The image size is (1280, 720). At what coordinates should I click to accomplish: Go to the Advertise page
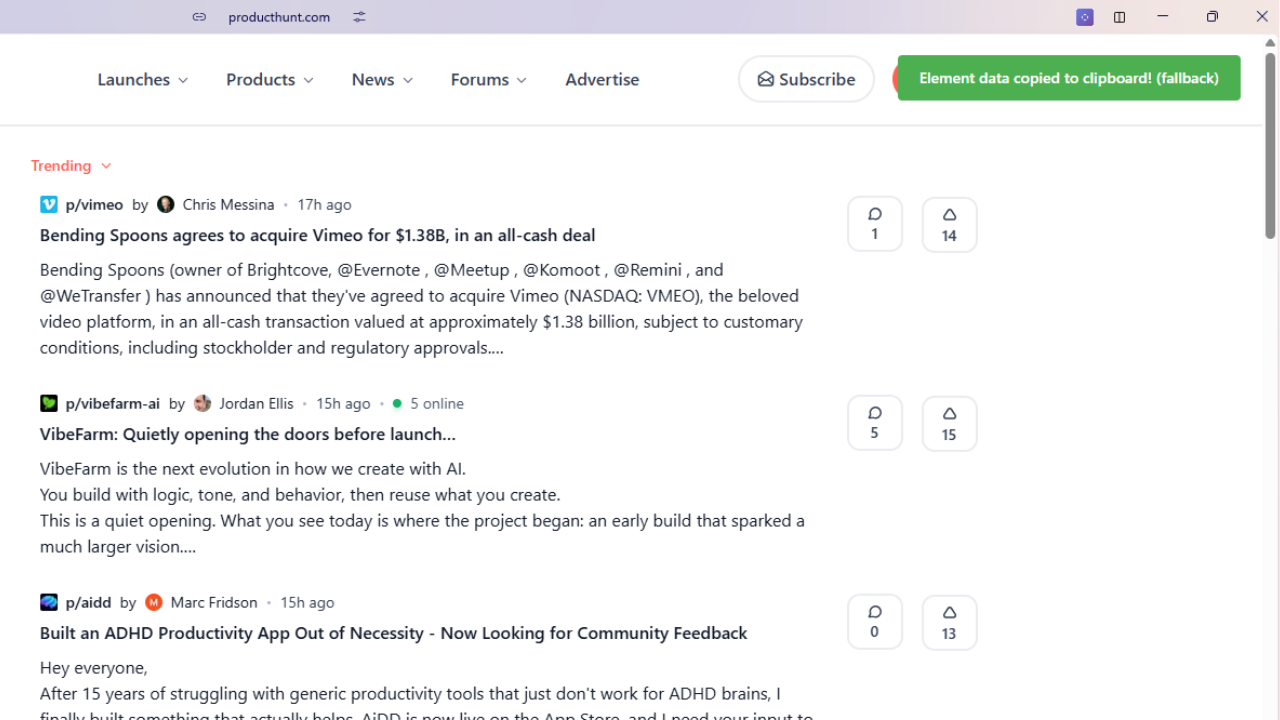(x=602, y=79)
